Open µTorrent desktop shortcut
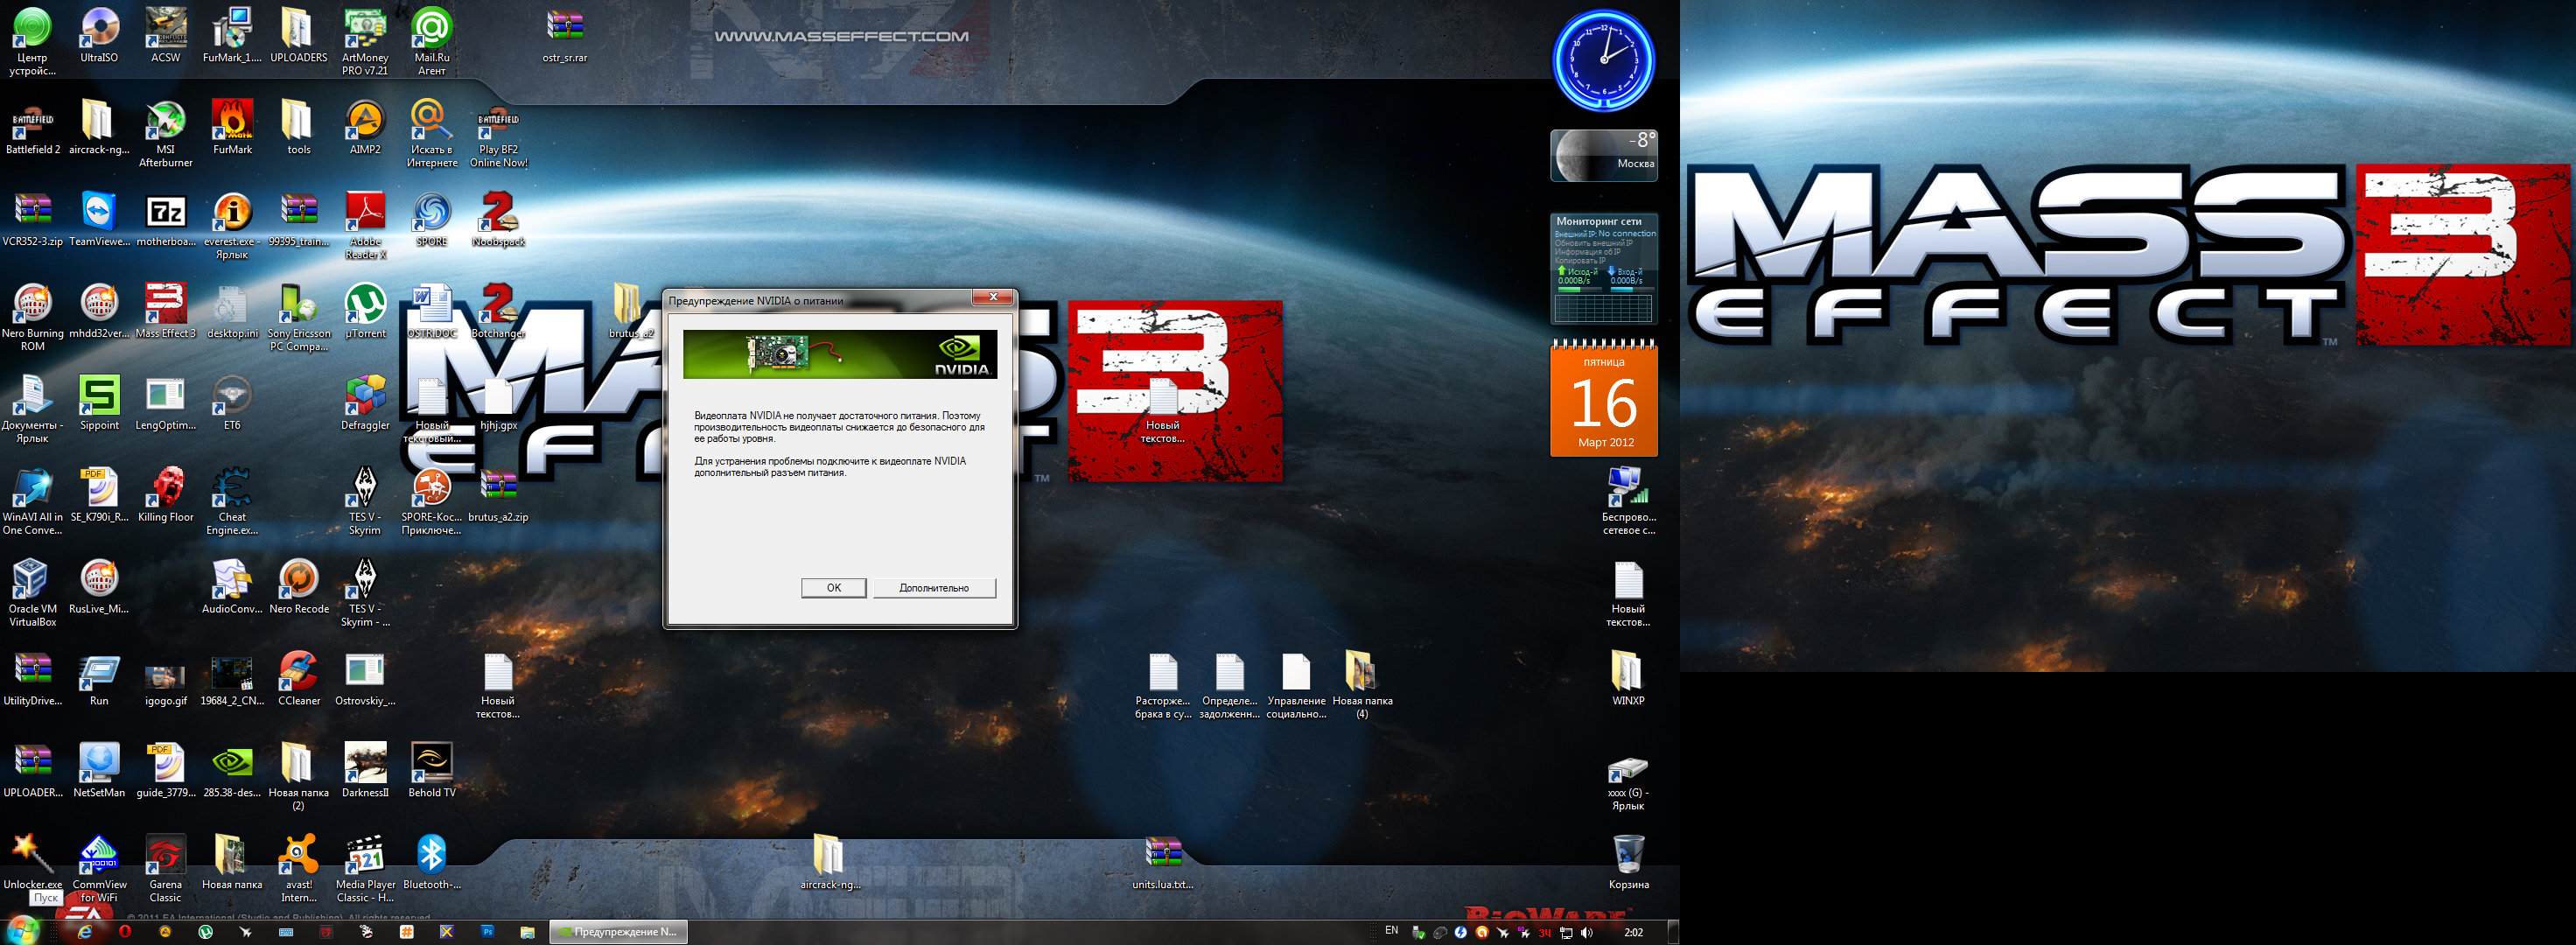The image size is (2576, 945). tap(365, 312)
